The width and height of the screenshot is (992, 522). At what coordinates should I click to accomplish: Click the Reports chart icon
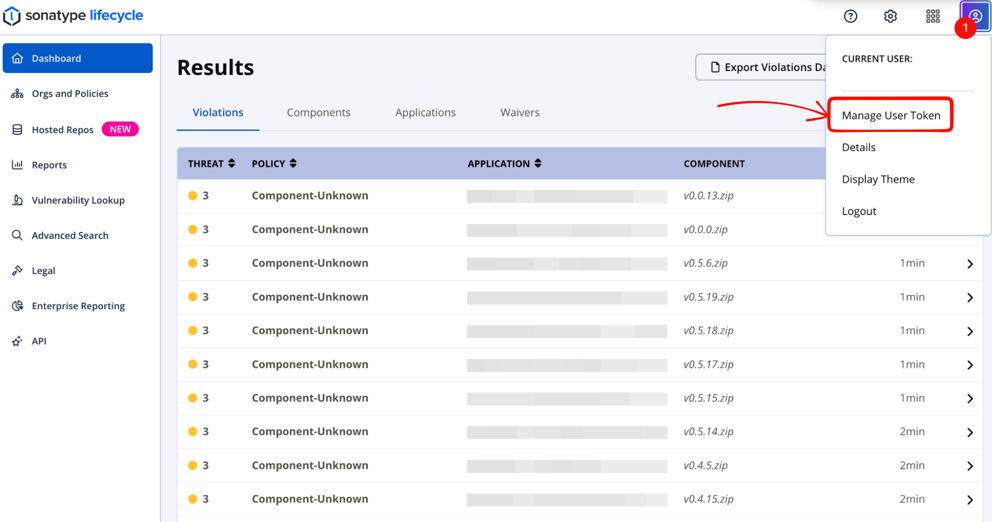[x=18, y=165]
